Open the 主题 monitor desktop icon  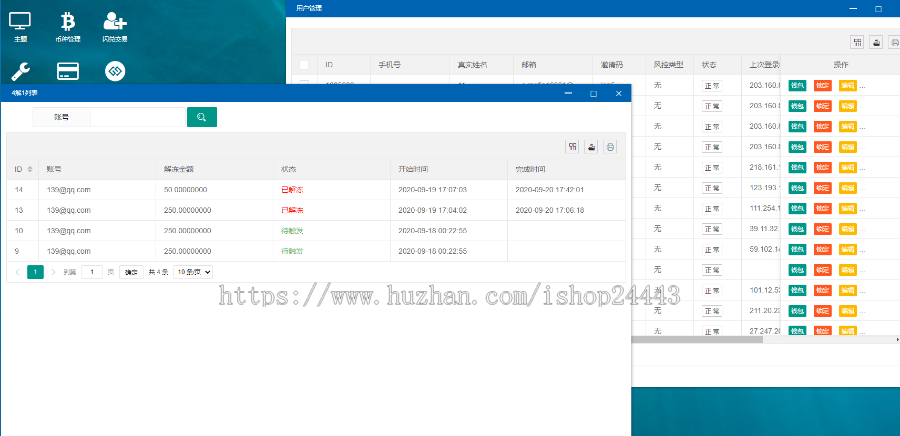[x=20, y=27]
